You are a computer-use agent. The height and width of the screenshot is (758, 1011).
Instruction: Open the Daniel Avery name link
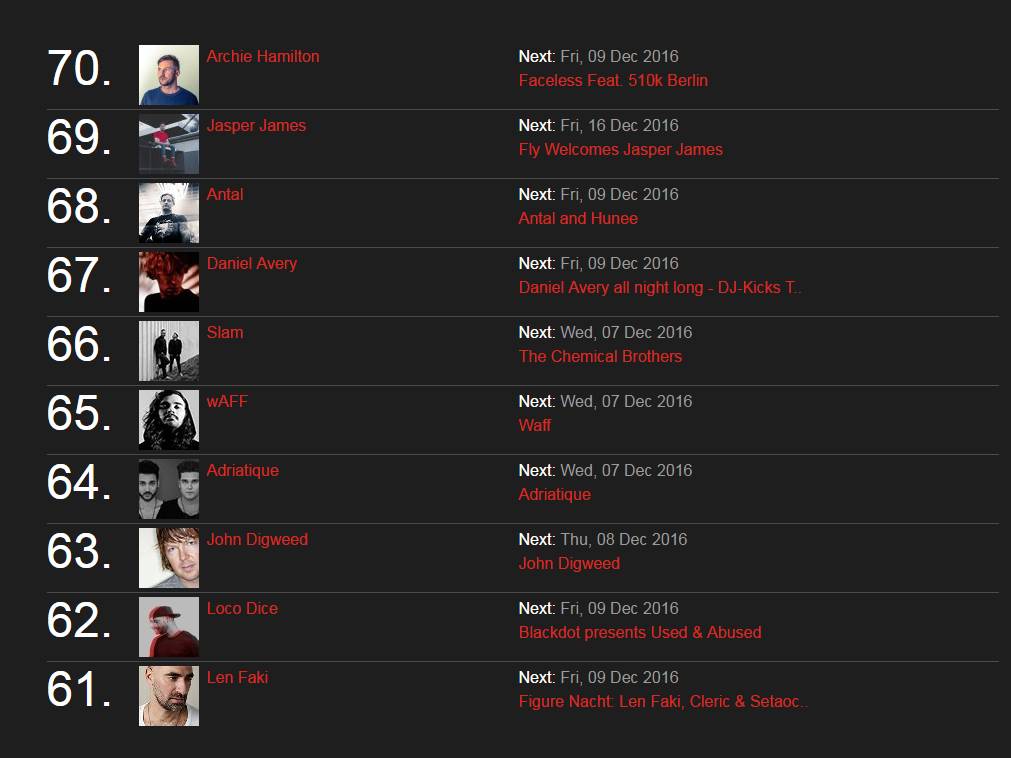coord(252,264)
